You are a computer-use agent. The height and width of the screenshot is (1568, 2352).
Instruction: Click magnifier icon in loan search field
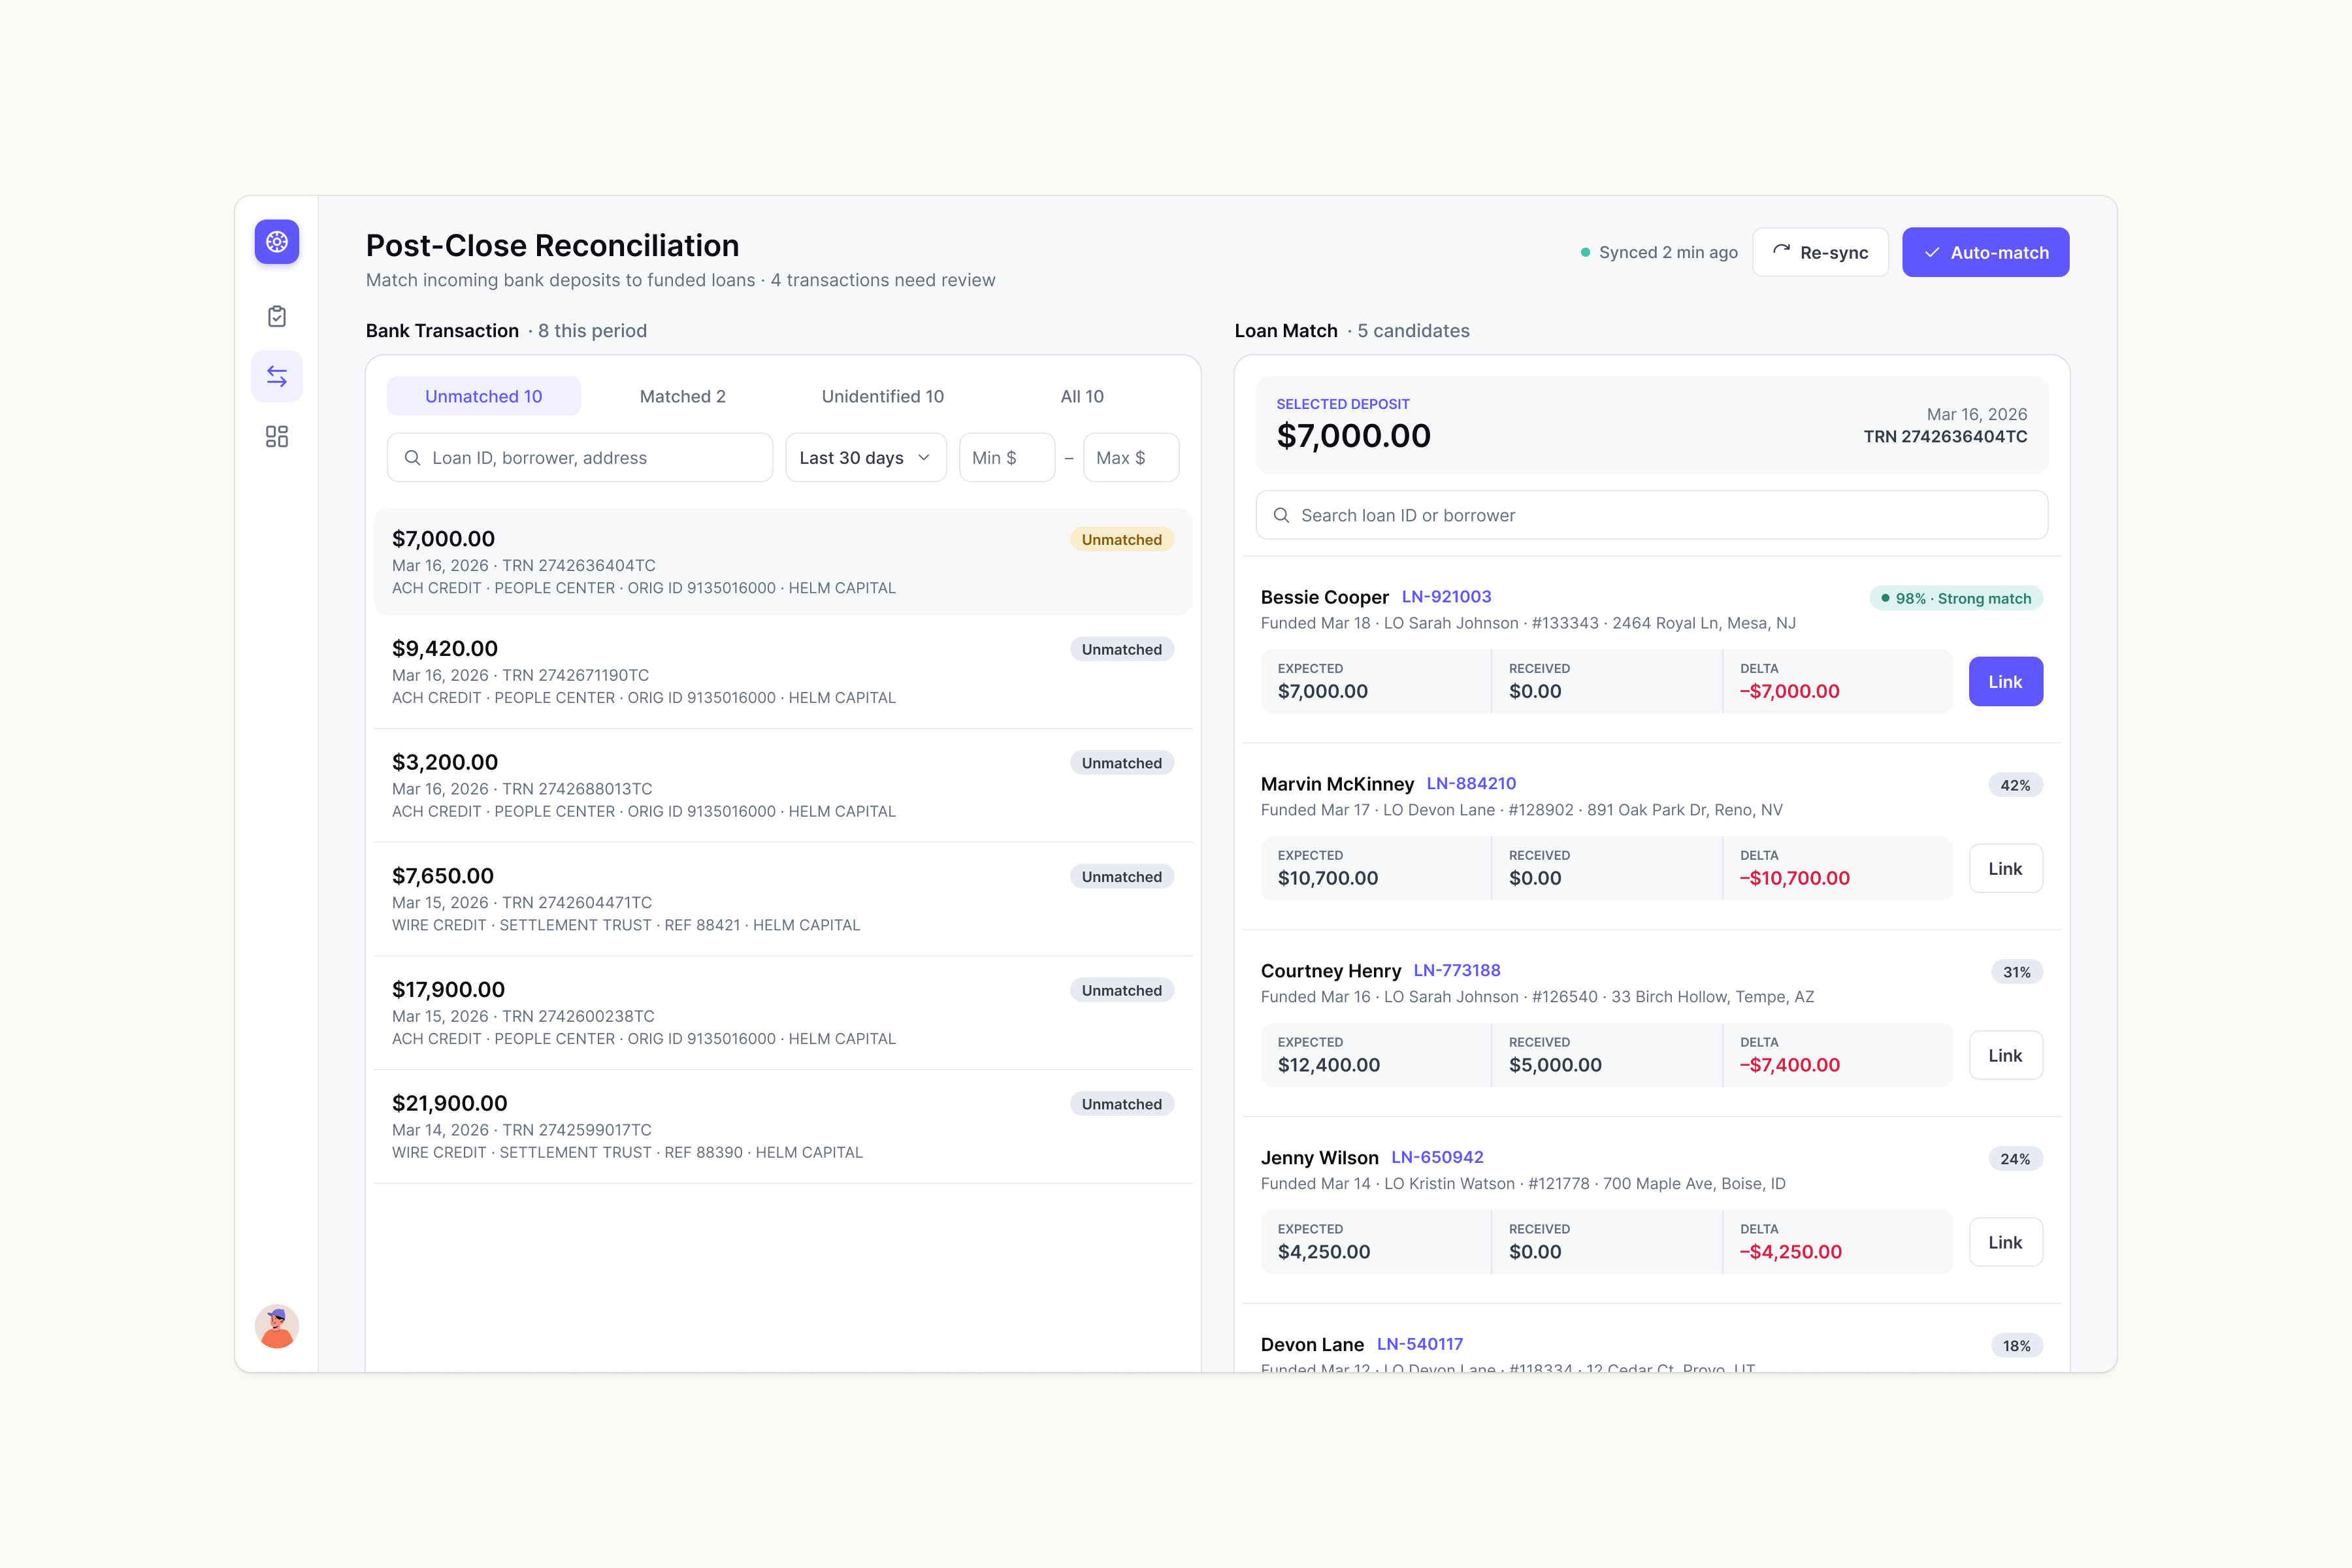click(1281, 515)
